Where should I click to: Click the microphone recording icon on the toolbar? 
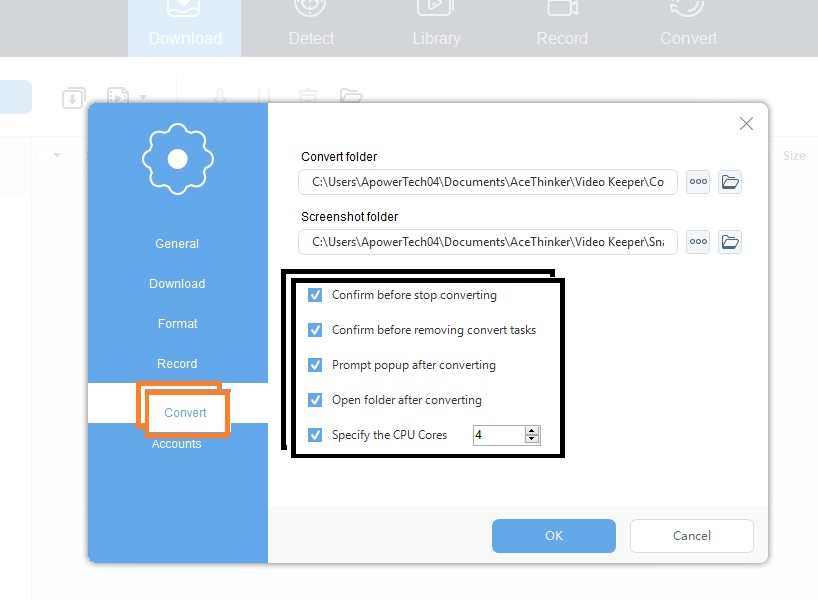point(221,96)
